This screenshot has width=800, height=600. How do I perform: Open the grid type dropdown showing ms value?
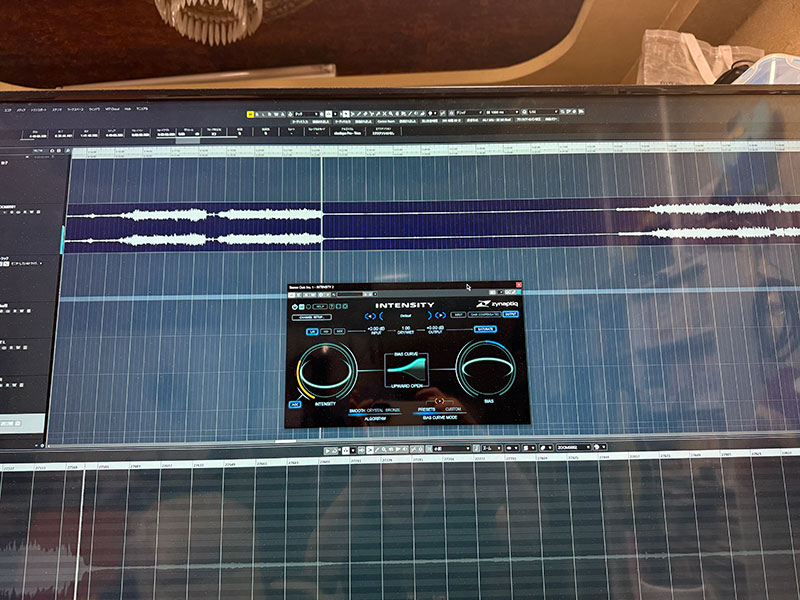point(503,112)
